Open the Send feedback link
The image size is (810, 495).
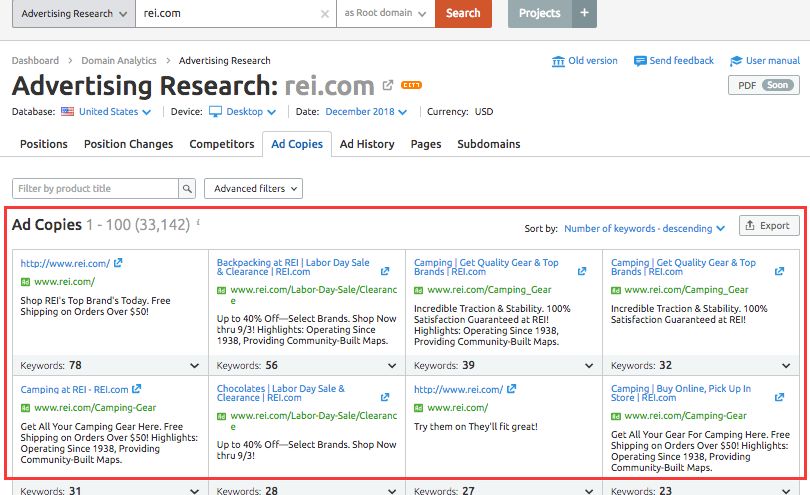click(x=681, y=60)
